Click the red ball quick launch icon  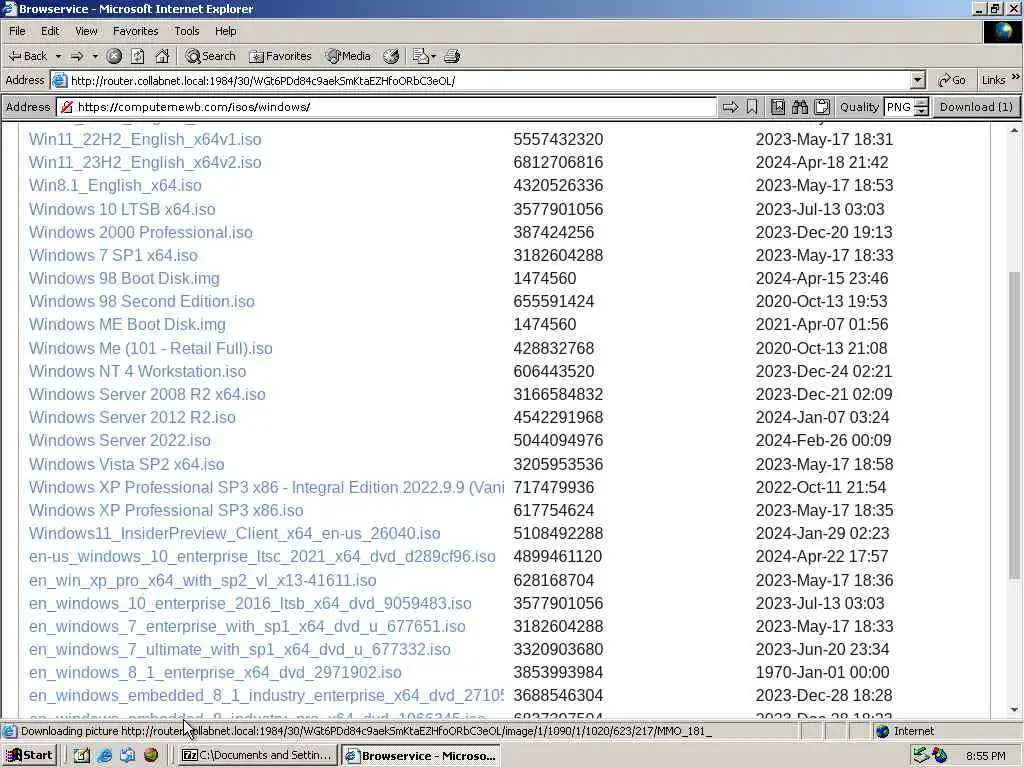(151, 756)
